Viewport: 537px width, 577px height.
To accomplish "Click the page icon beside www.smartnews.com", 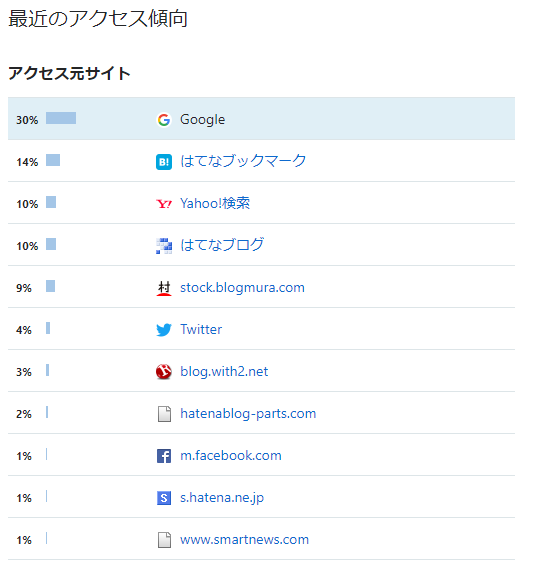I will point(164,540).
